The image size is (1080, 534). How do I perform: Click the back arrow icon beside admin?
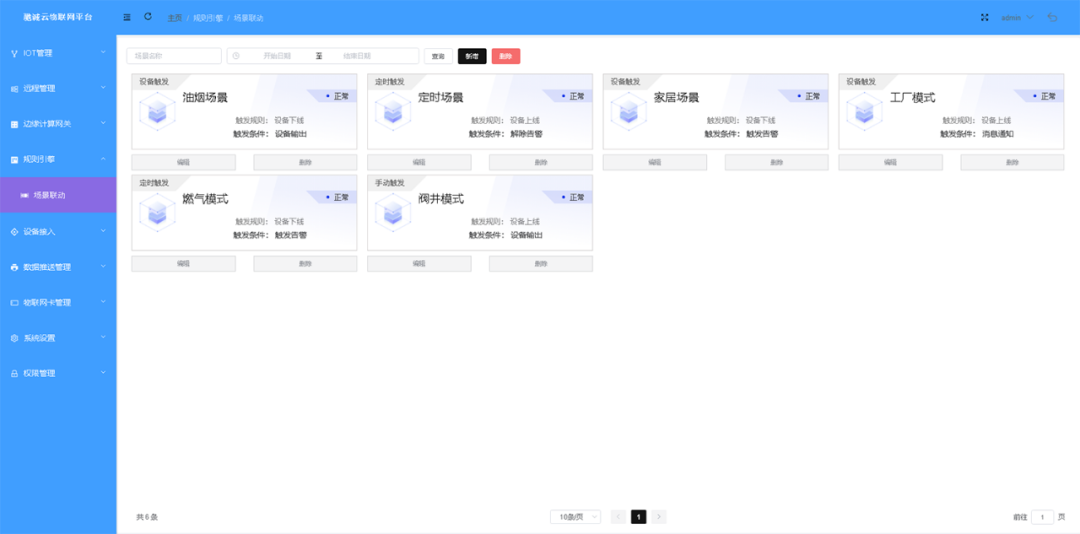pos(1053,17)
